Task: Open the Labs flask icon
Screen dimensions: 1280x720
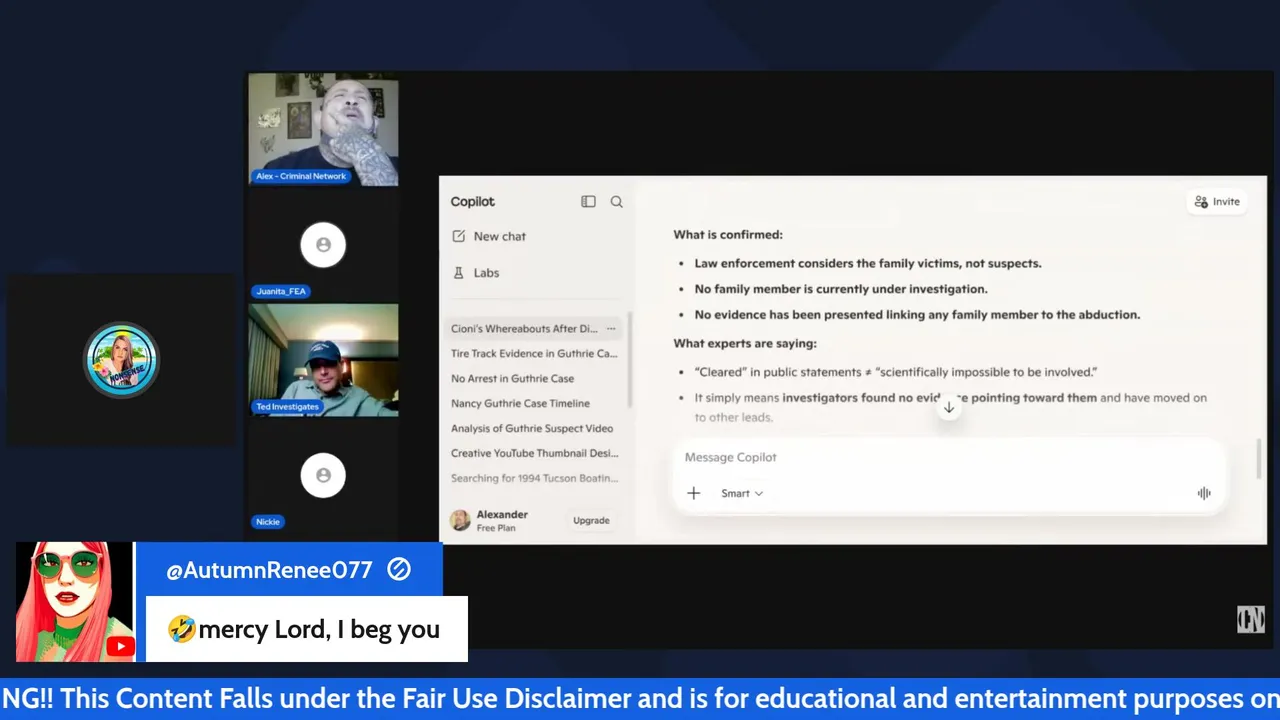Action: 459,272
